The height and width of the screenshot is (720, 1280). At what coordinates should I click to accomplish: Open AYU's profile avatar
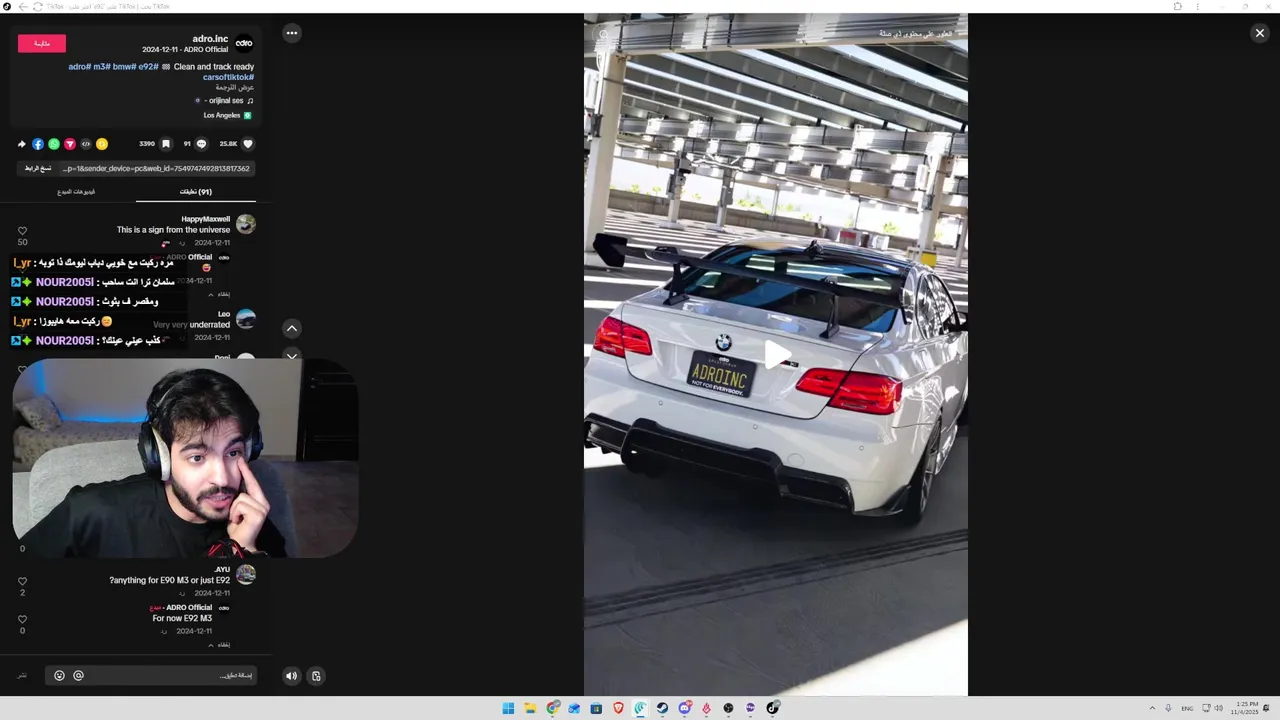(245, 575)
